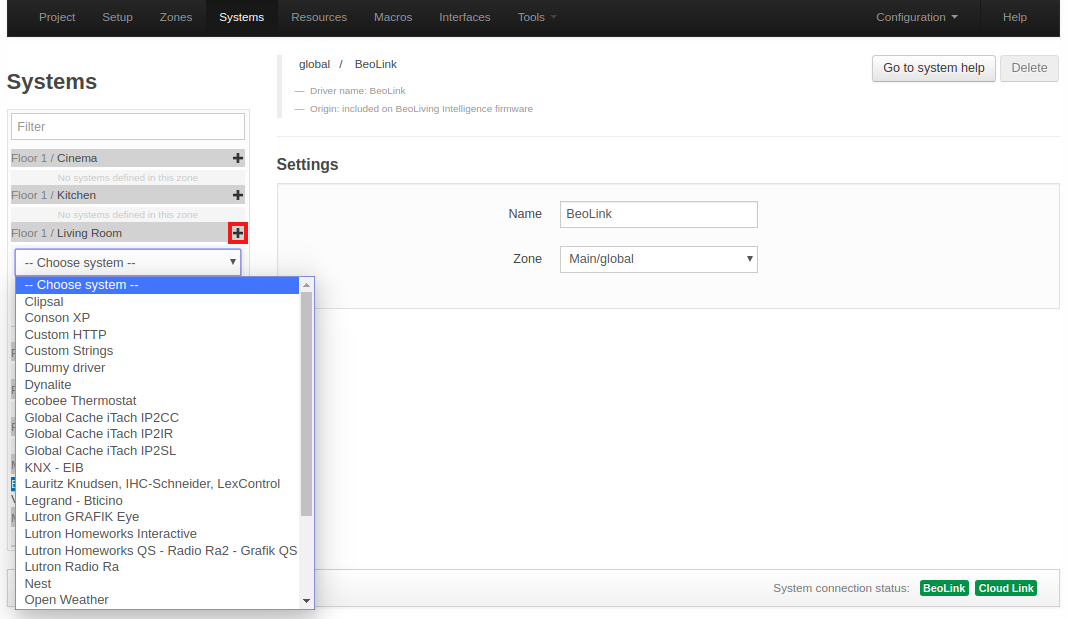This screenshot has width=1068, height=619.
Task: Choose Clipsal from the system list
Action: coord(157,302)
